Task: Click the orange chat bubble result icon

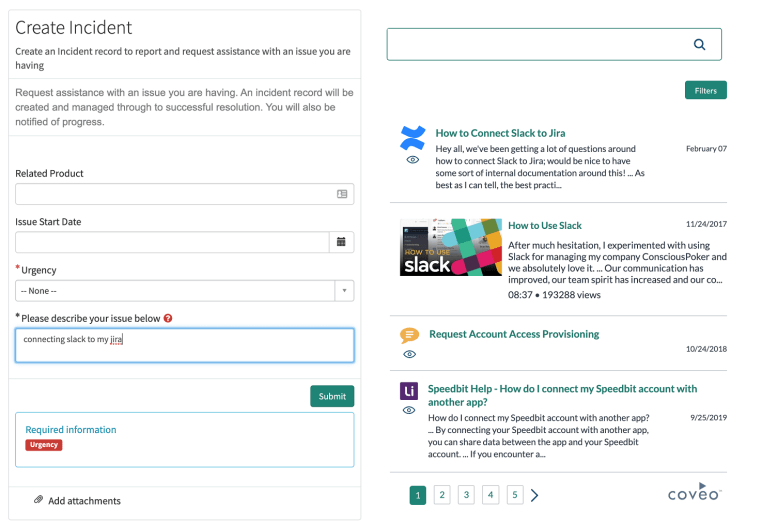Action: [x=410, y=335]
